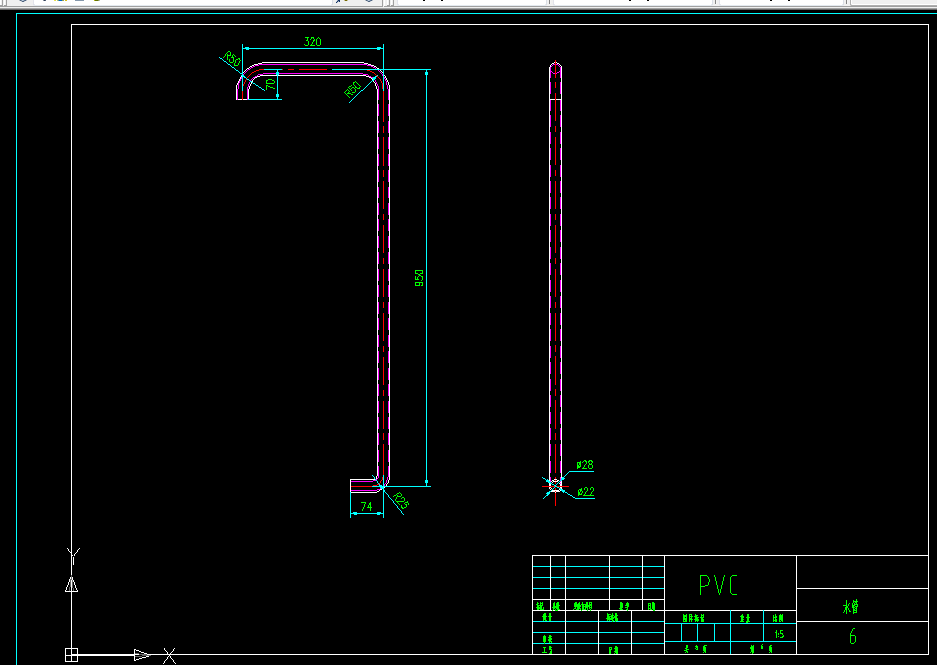Select the 水管 part name text
Image resolution: width=937 pixels, height=665 pixels.
tap(851, 608)
